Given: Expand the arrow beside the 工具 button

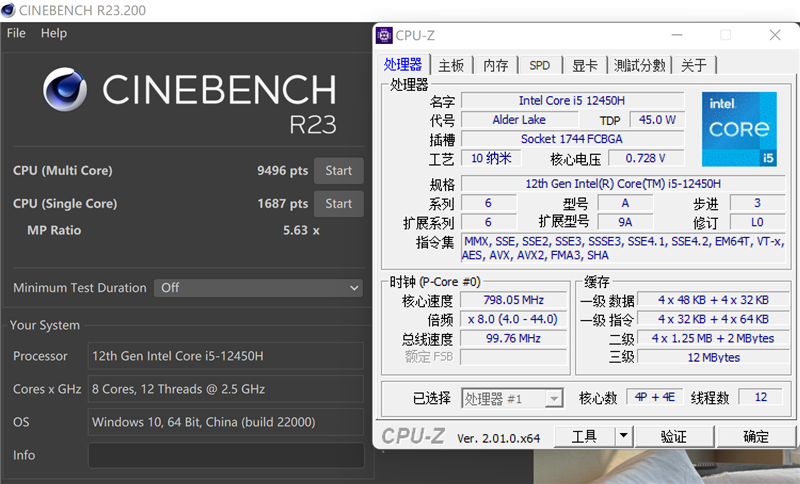Looking at the screenshot, I should click(623, 436).
